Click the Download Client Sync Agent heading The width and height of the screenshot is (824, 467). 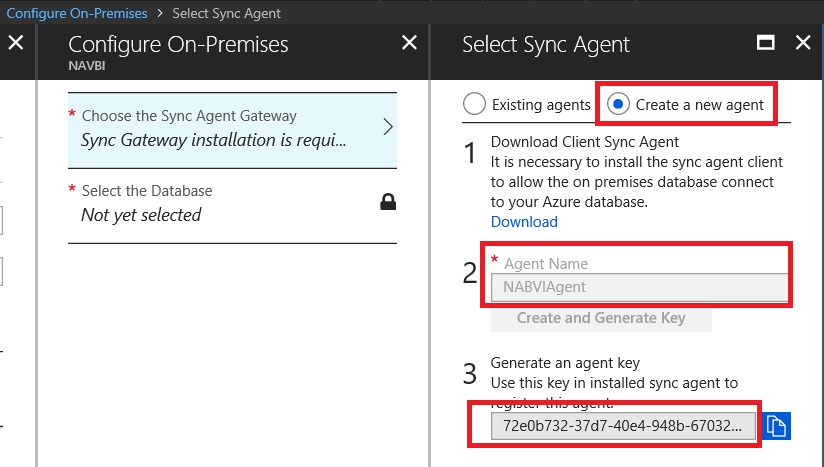pos(584,142)
